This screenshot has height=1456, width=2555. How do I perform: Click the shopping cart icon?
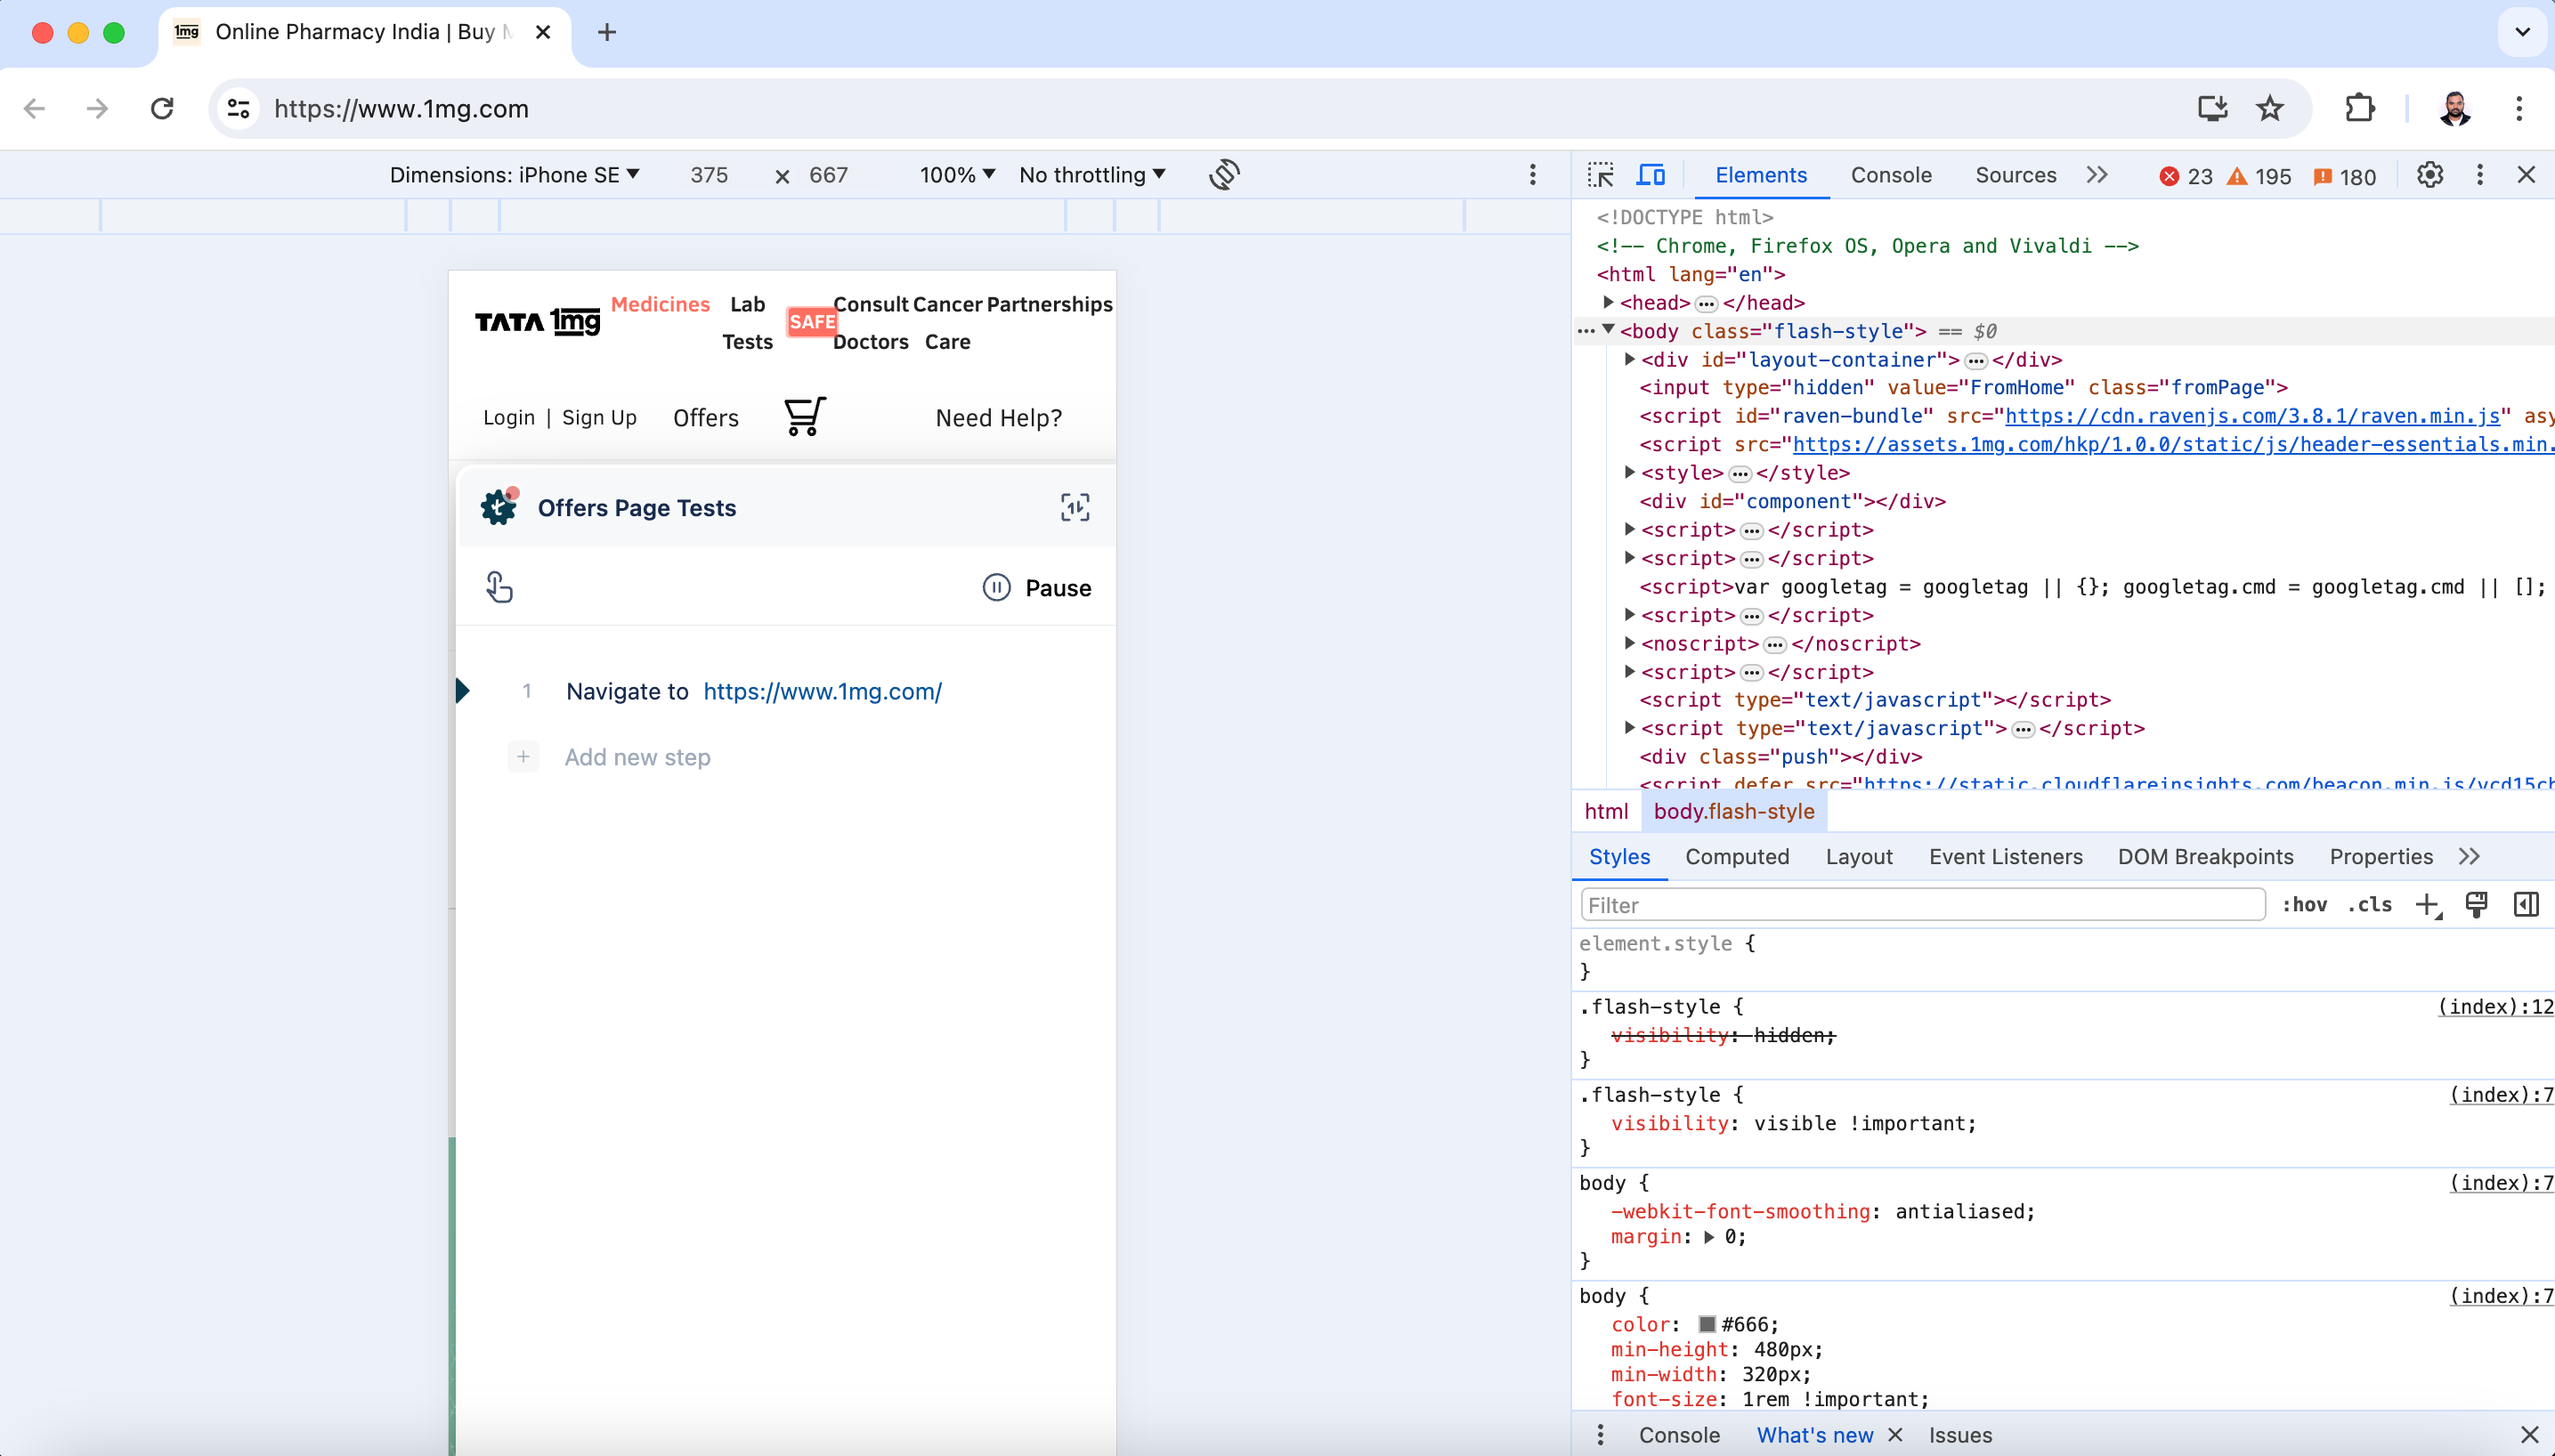coord(804,416)
